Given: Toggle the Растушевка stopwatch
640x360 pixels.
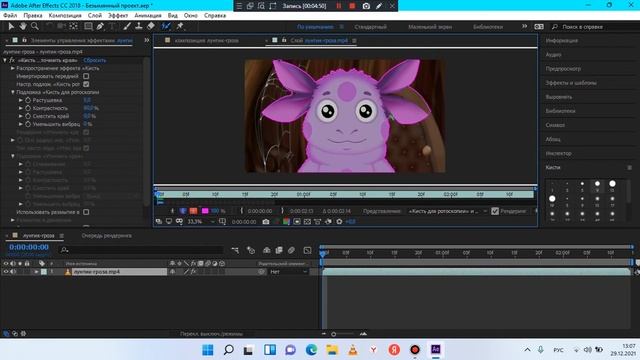Looking at the screenshot, I should tap(28, 100).
